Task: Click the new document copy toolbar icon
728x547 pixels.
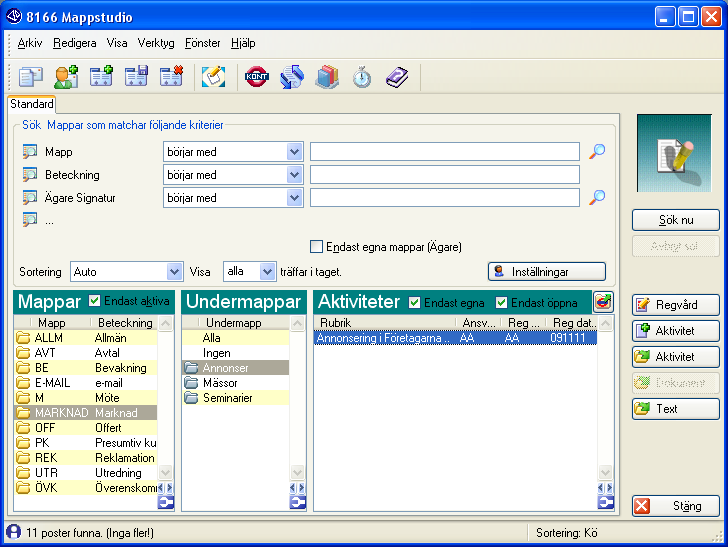Action: 31,77
